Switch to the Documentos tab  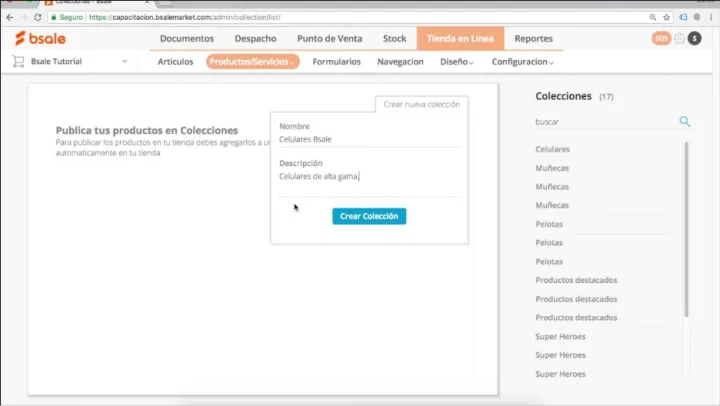(x=187, y=38)
